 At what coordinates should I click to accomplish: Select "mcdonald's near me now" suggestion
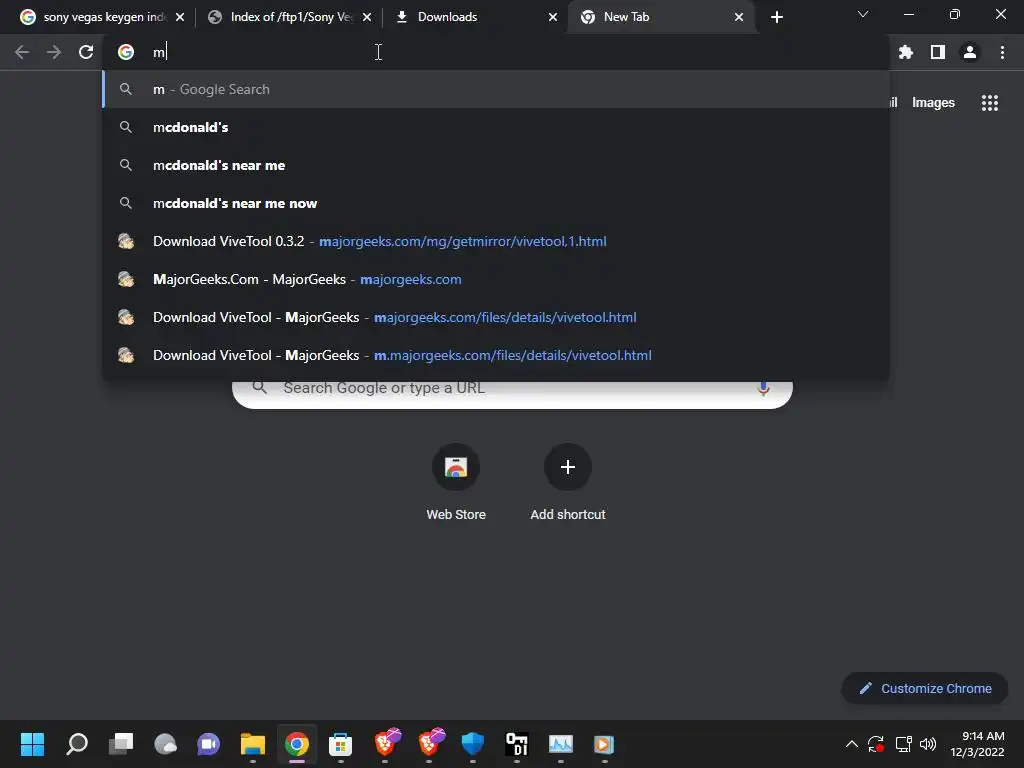[496, 203]
